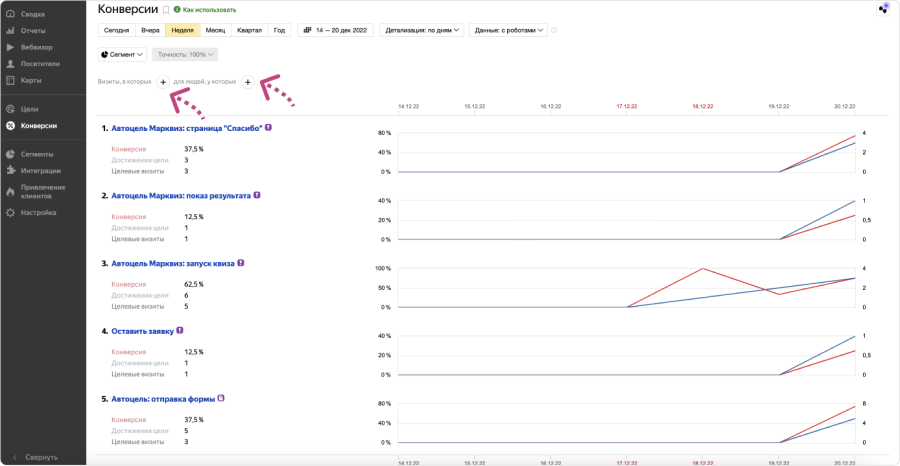Open Цели icon in sidebar
Image resolution: width=900 pixels, height=466 pixels.
(x=10, y=108)
